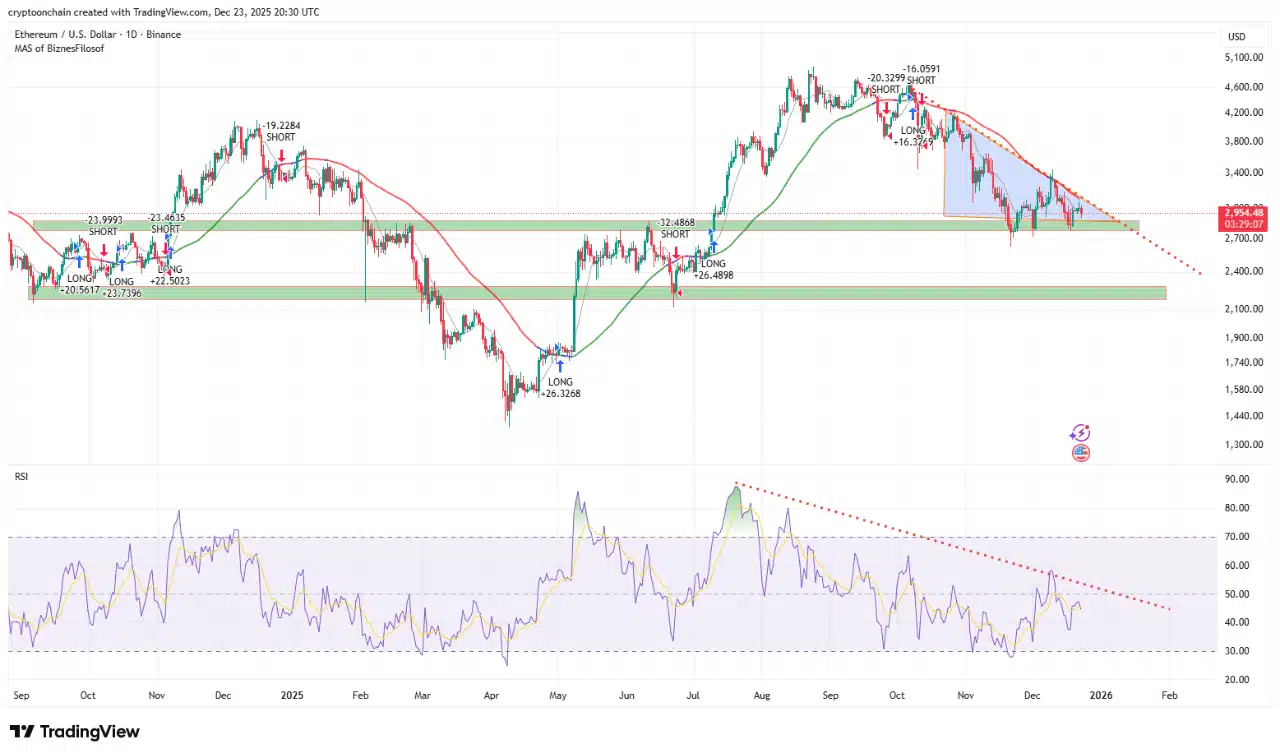Click the MAS of BiznesFilosof indicator label
Screen dimensions: 1280x756
(x=58, y=48)
